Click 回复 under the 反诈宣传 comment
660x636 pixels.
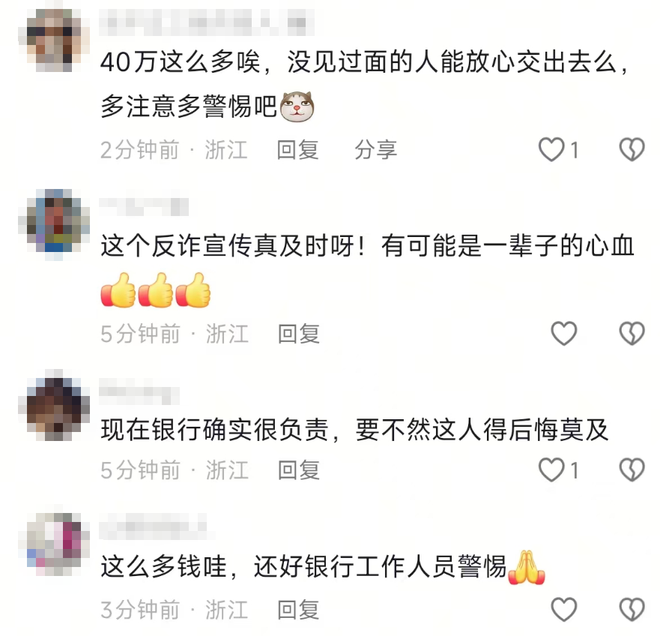click(298, 334)
